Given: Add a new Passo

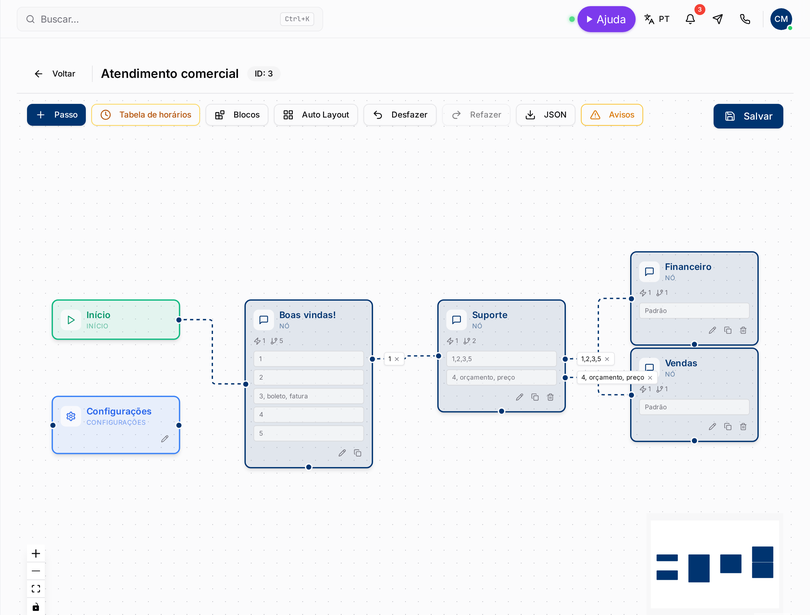Looking at the screenshot, I should pos(56,115).
